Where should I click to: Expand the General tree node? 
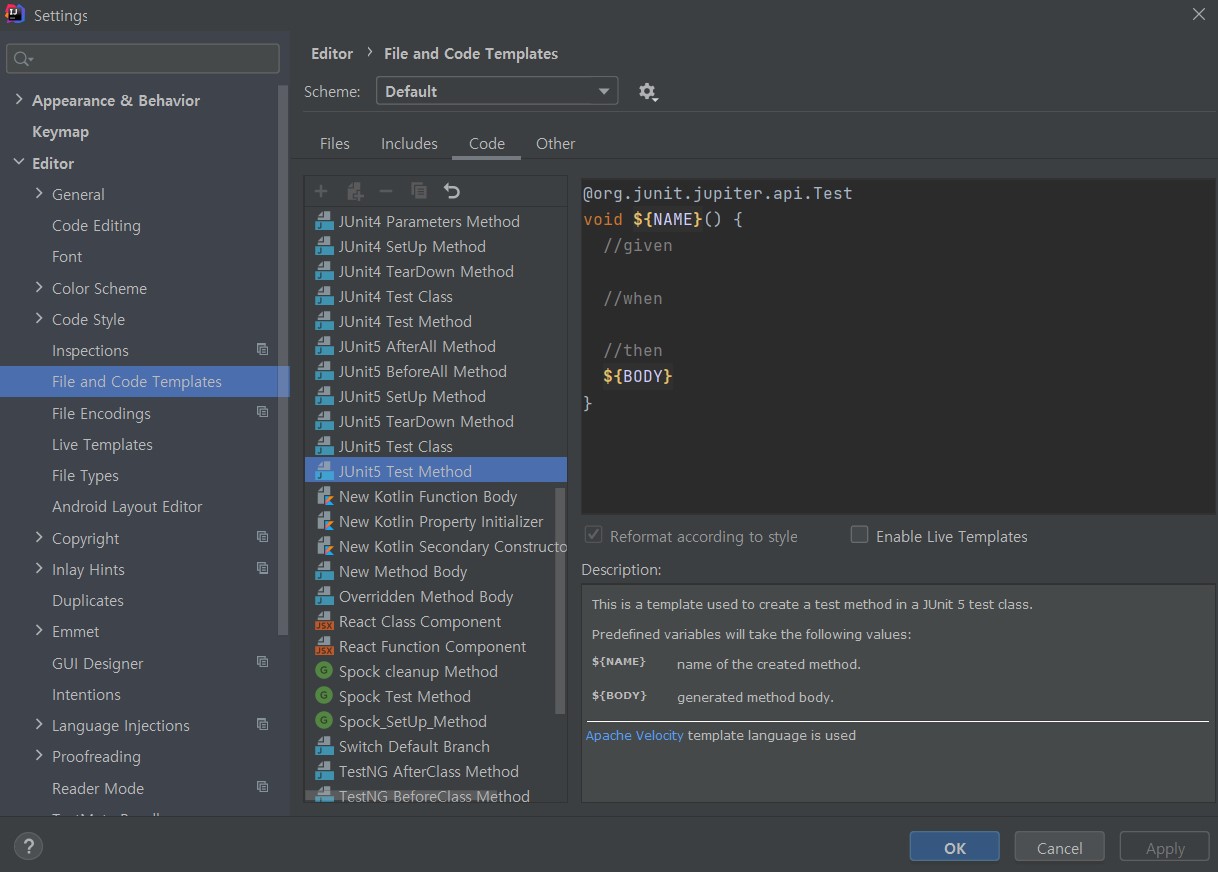pos(39,194)
